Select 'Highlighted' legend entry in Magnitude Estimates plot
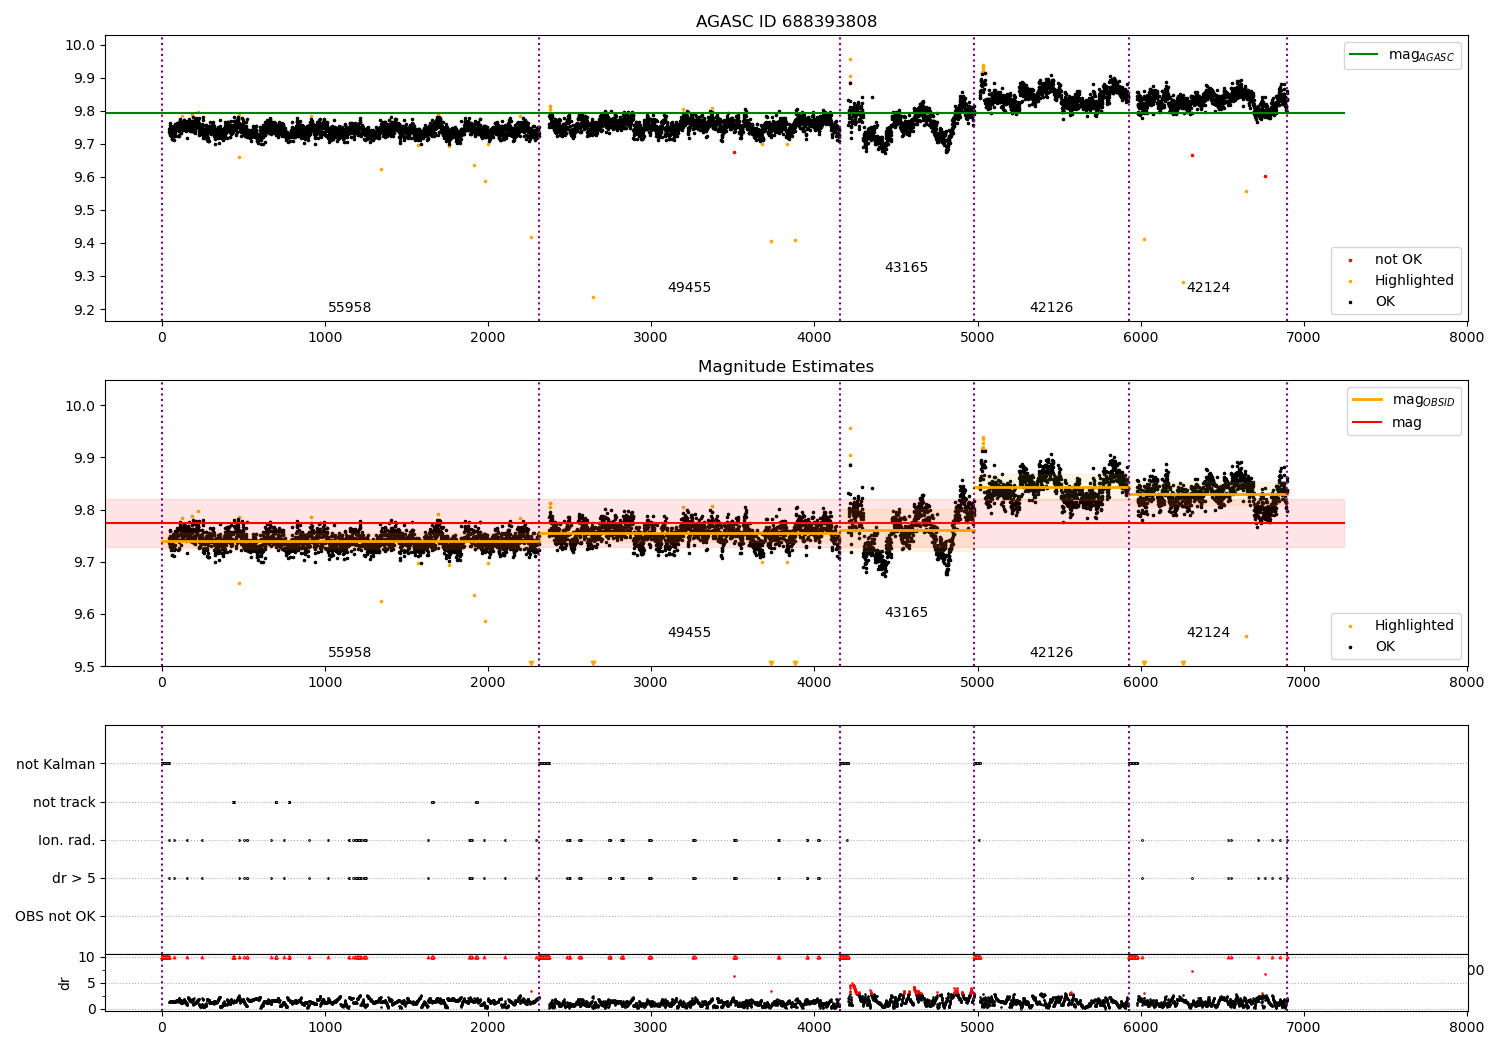The width and height of the screenshot is (1500, 1050). [x=1414, y=626]
